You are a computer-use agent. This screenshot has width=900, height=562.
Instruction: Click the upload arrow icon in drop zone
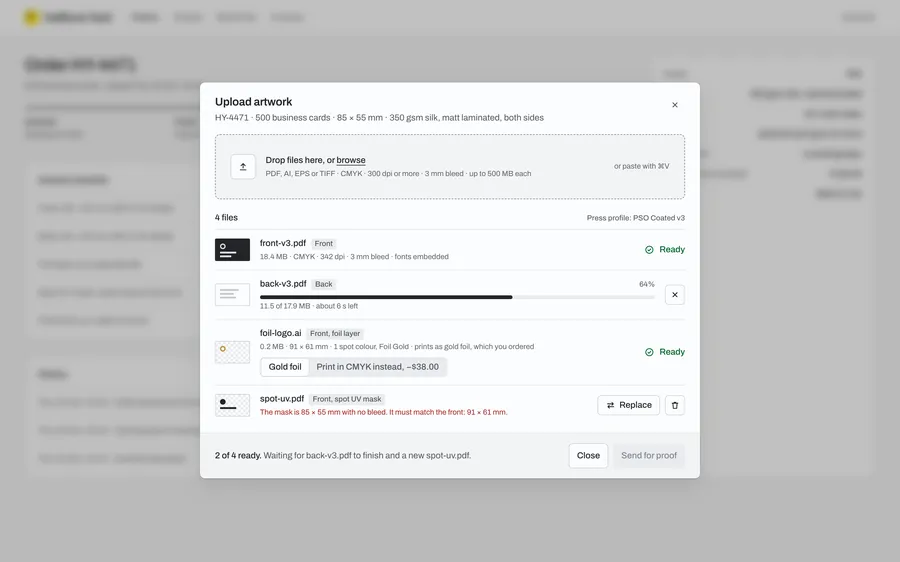[243, 166]
